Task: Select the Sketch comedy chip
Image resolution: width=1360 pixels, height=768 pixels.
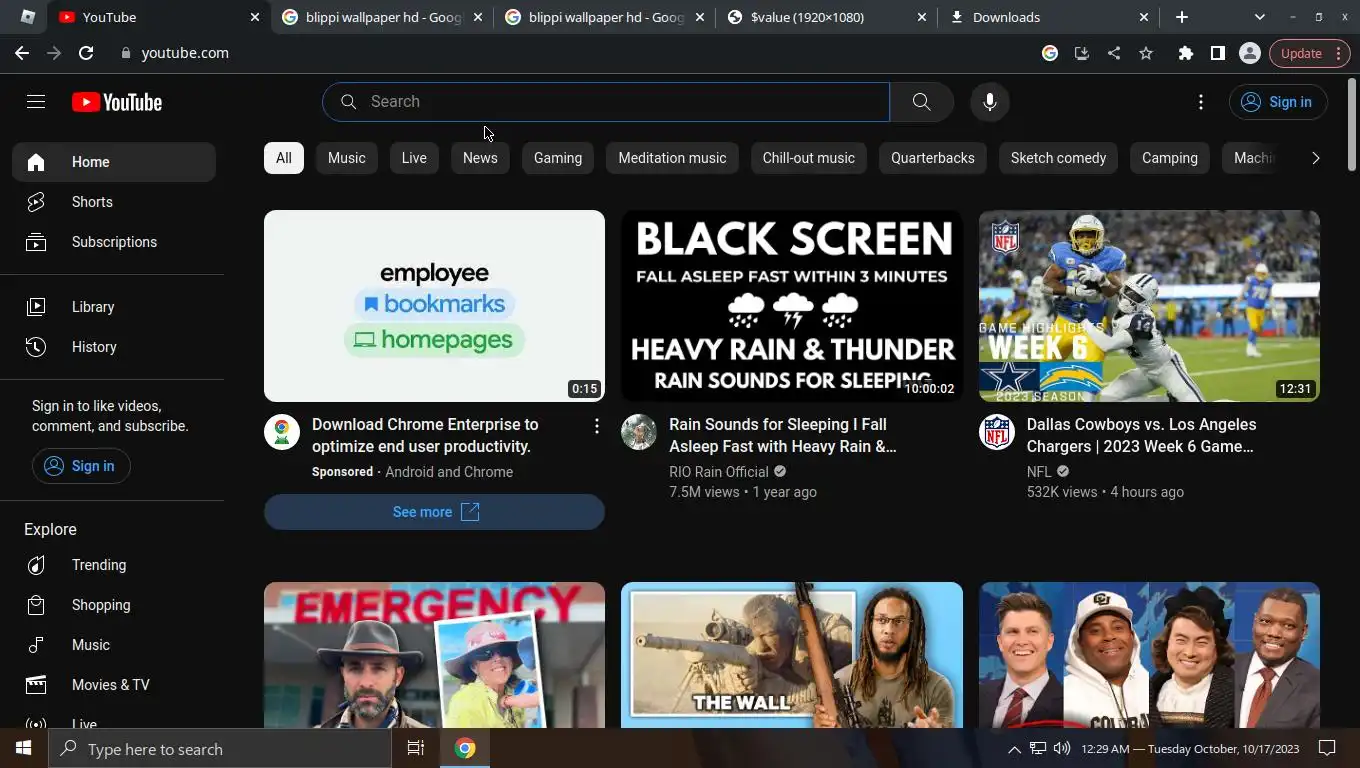Action: [1058, 158]
